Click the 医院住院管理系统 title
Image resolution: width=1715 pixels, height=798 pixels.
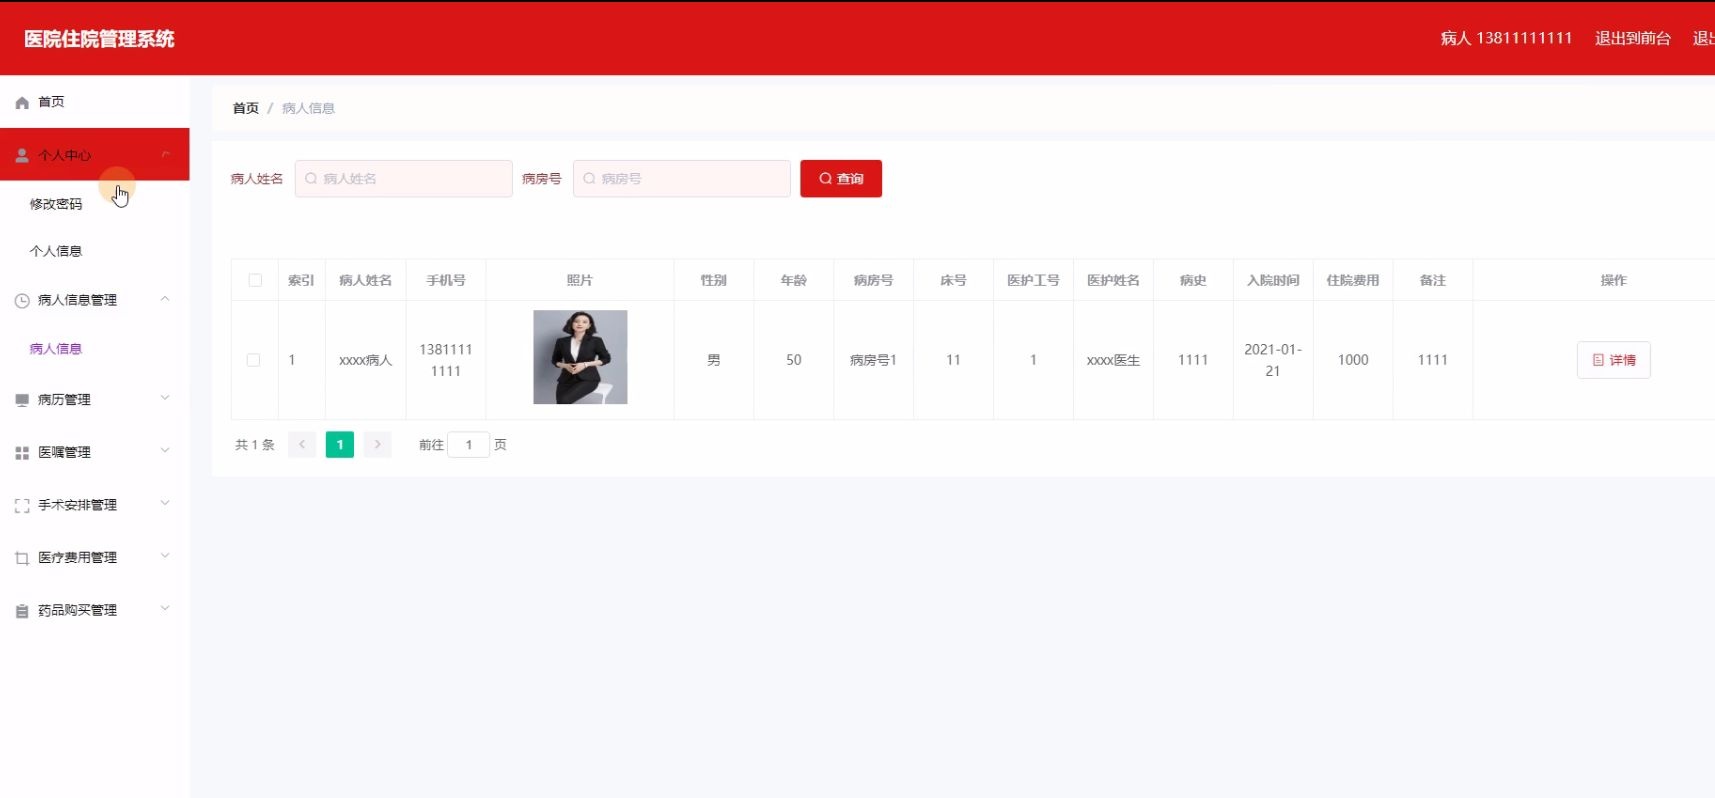(99, 39)
